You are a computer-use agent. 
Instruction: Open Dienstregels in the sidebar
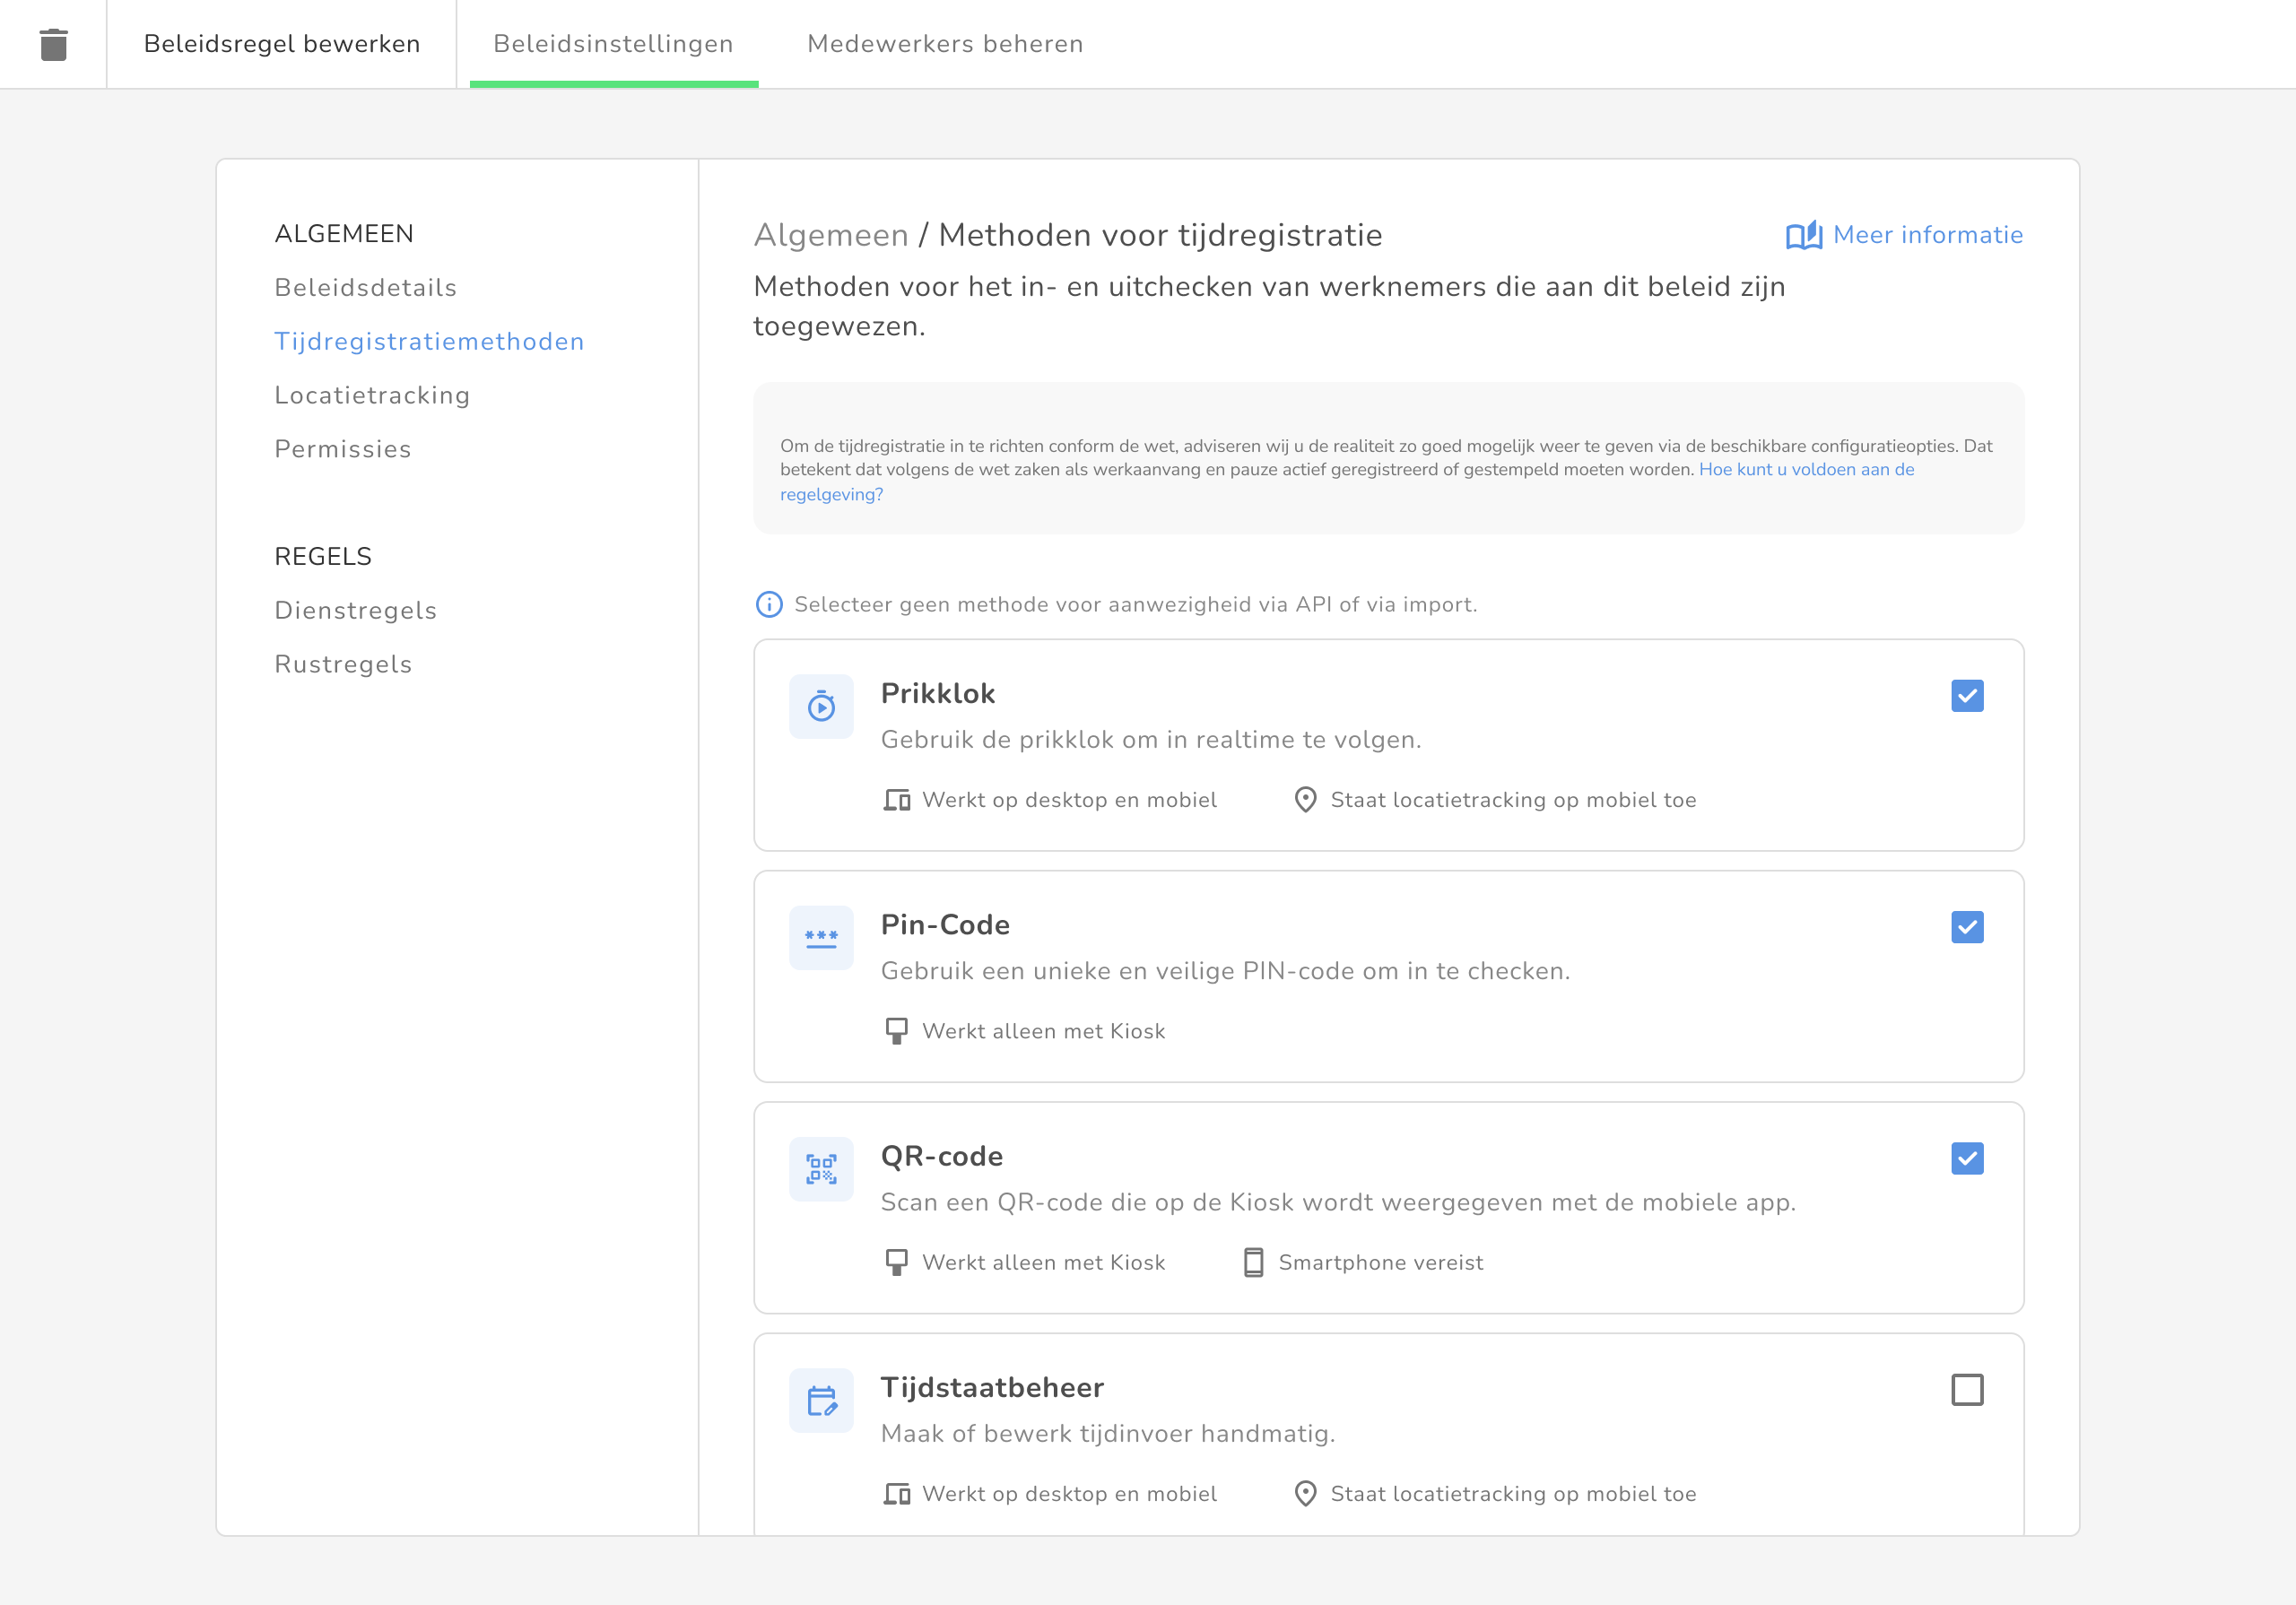355,610
